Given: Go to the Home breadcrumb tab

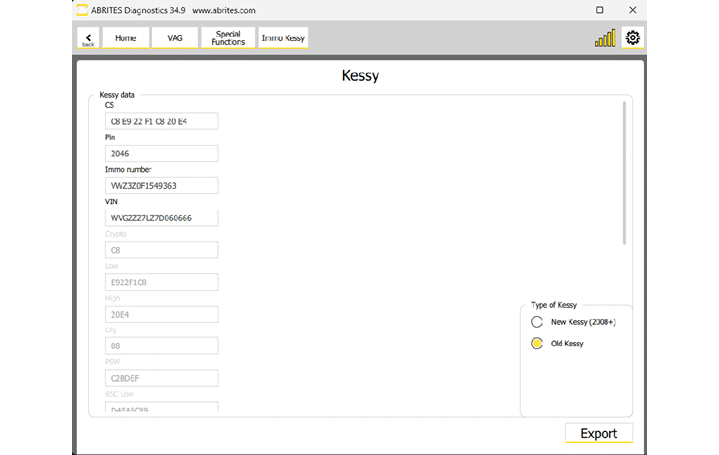Looking at the screenshot, I should (125, 38).
